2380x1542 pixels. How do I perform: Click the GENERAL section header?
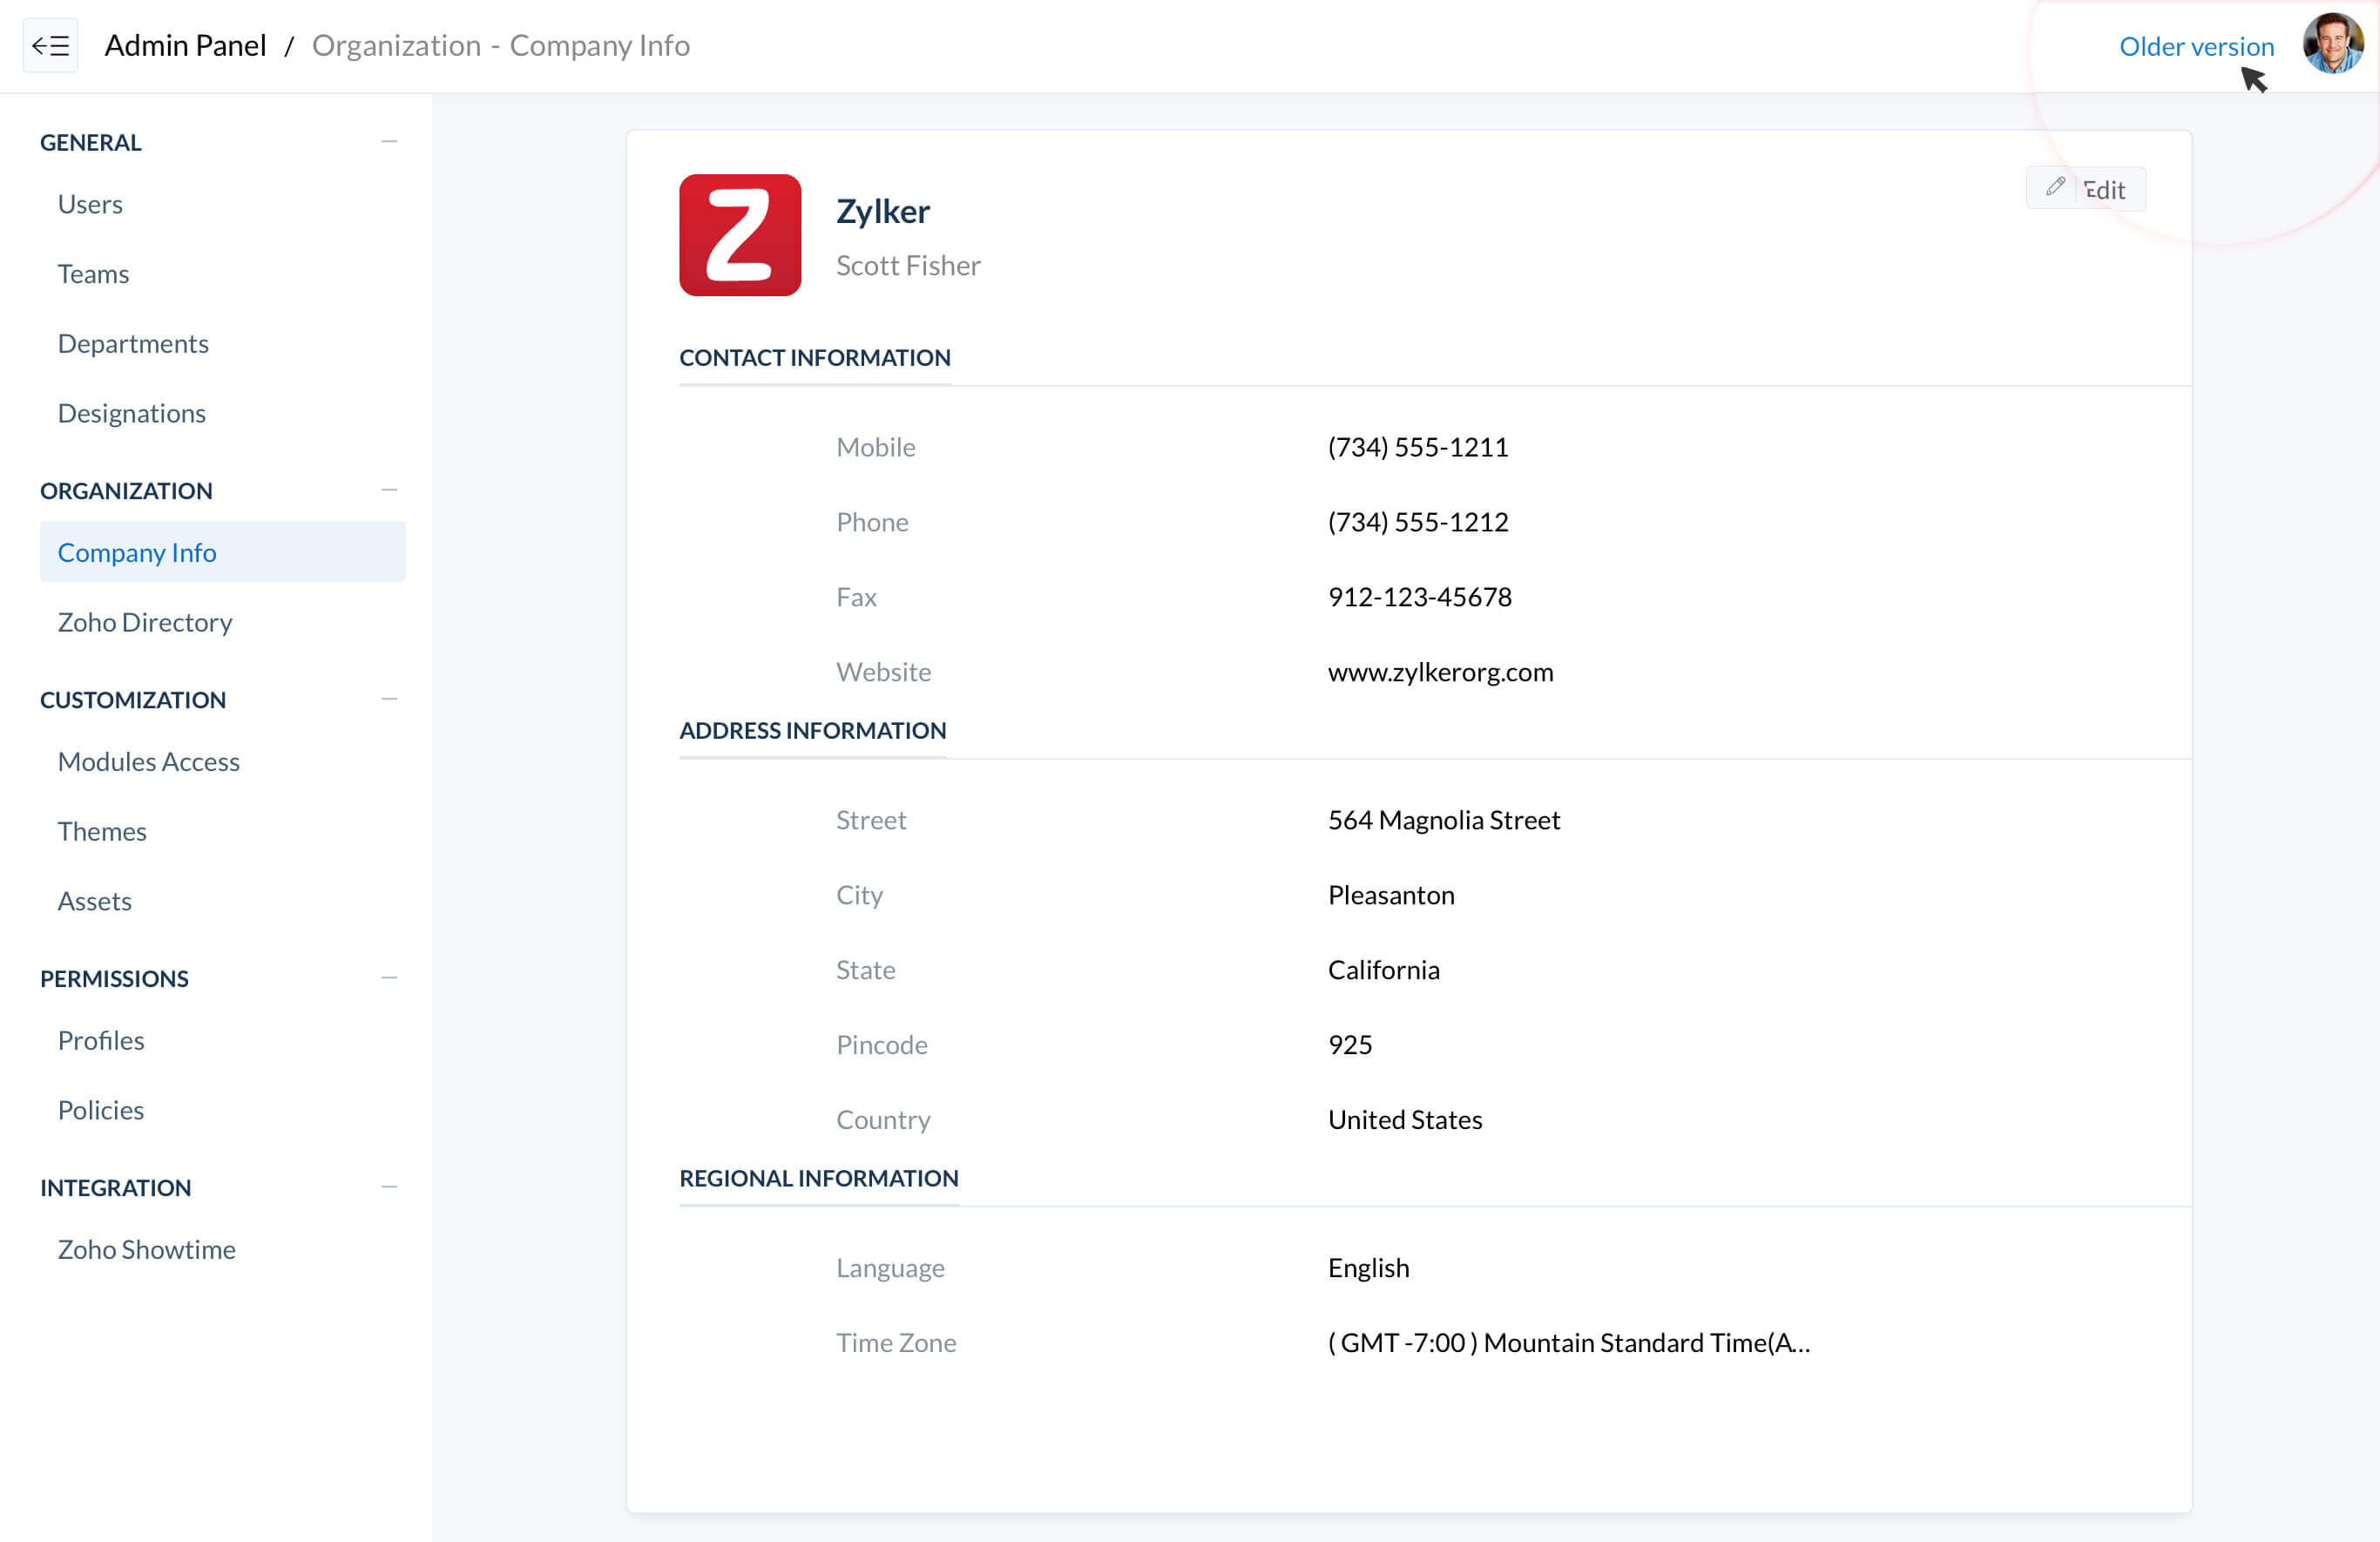(x=90, y=142)
